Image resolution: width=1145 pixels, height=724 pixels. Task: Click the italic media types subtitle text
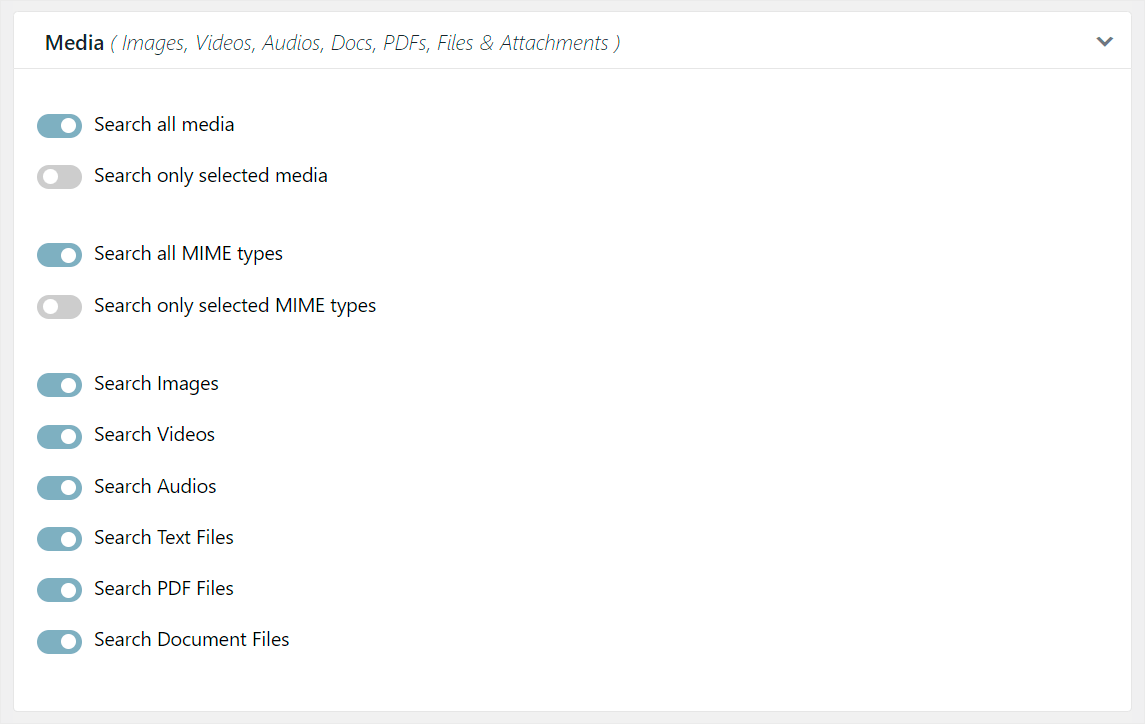pyautogui.click(x=365, y=42)
